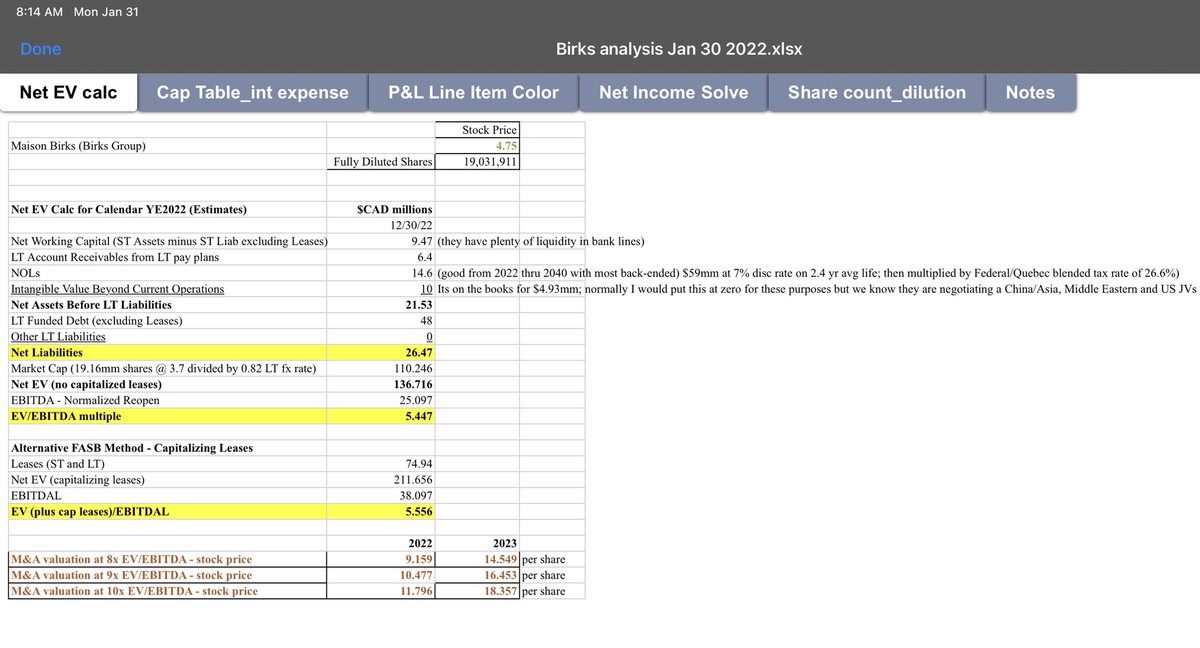Screen dimensions: 1200x648
Task: Select the Maison Birks (Birks Group) cell
Action: tap(167, 146)
